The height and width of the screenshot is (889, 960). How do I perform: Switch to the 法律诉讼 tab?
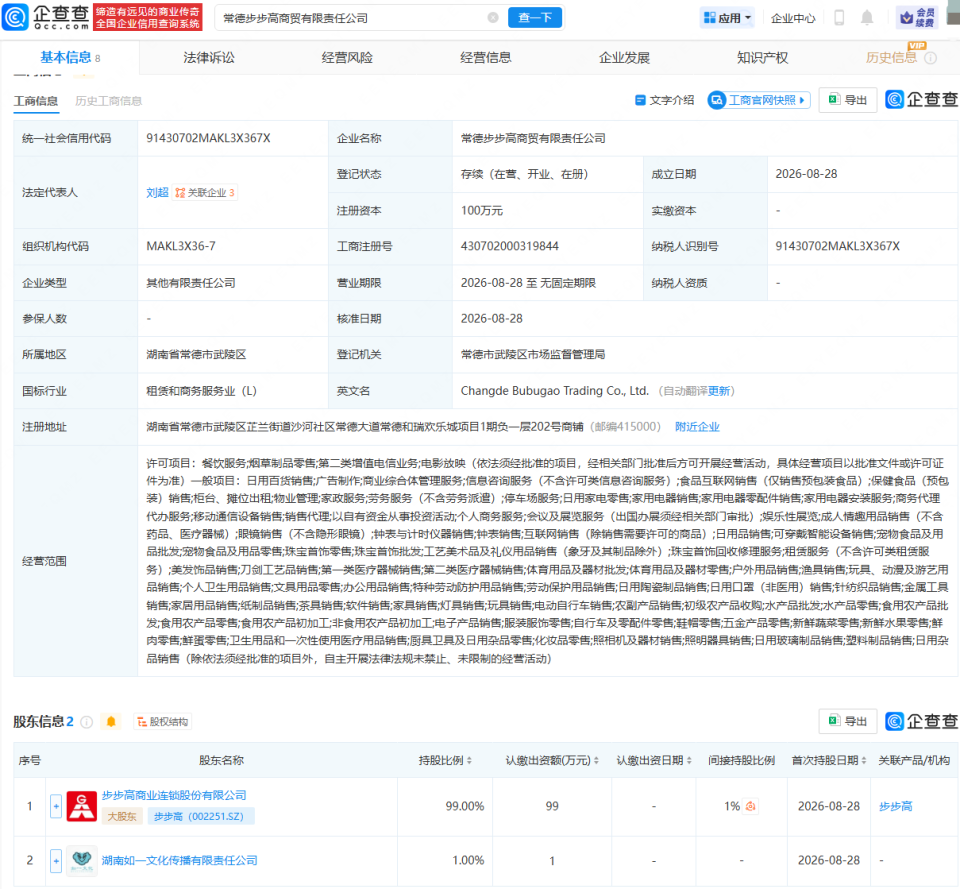[x=209, y=58]
